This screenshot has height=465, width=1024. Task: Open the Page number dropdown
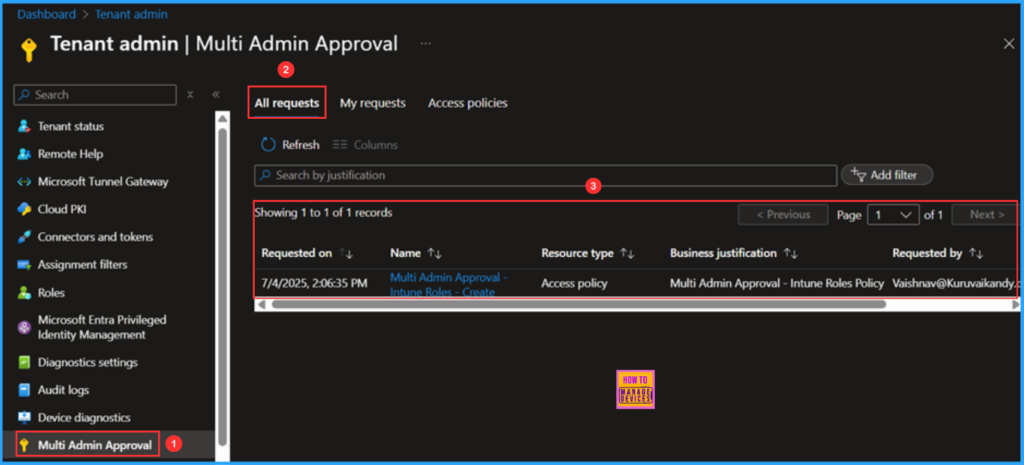coord(893,215)
